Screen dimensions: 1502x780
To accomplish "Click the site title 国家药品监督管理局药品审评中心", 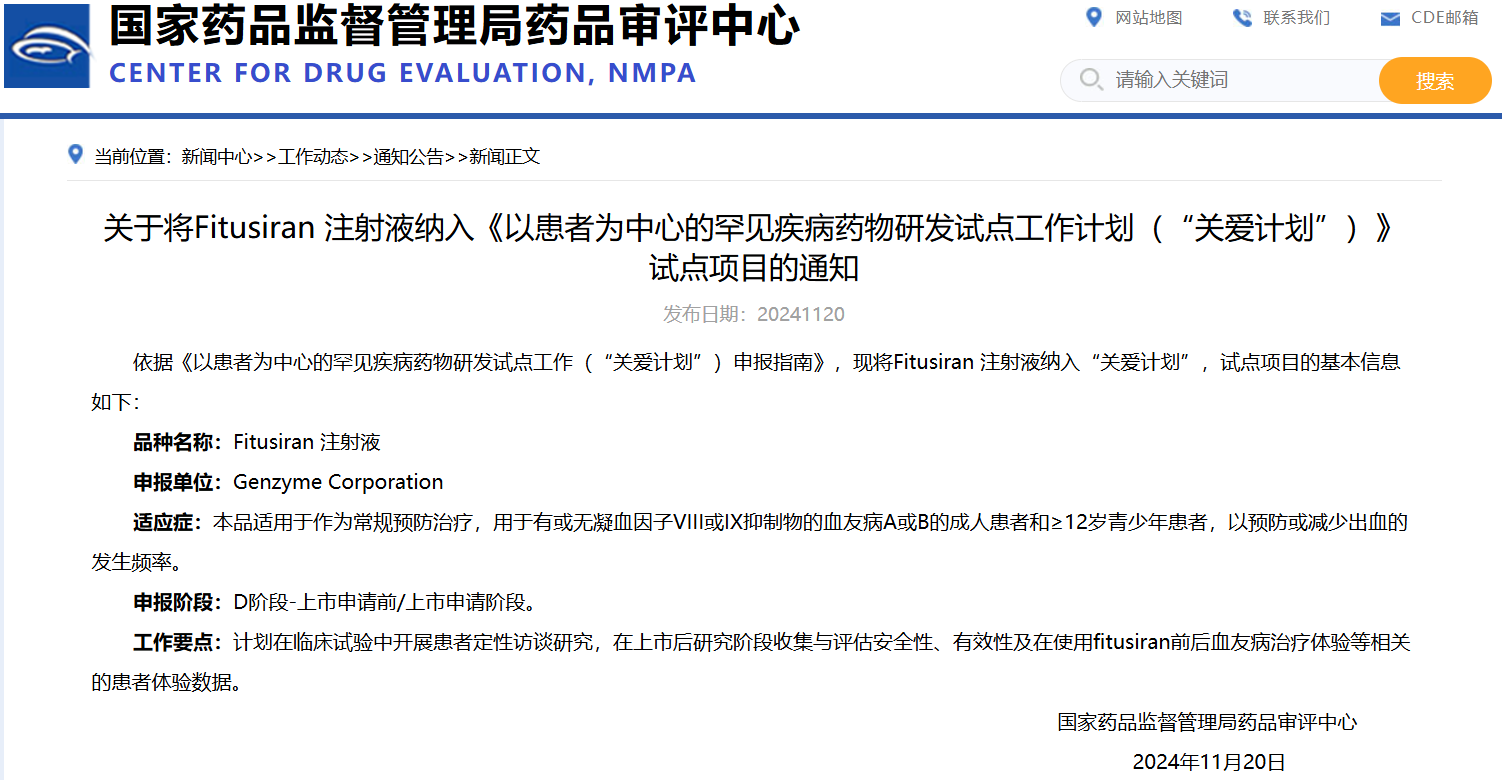I will tap(454, 25).
